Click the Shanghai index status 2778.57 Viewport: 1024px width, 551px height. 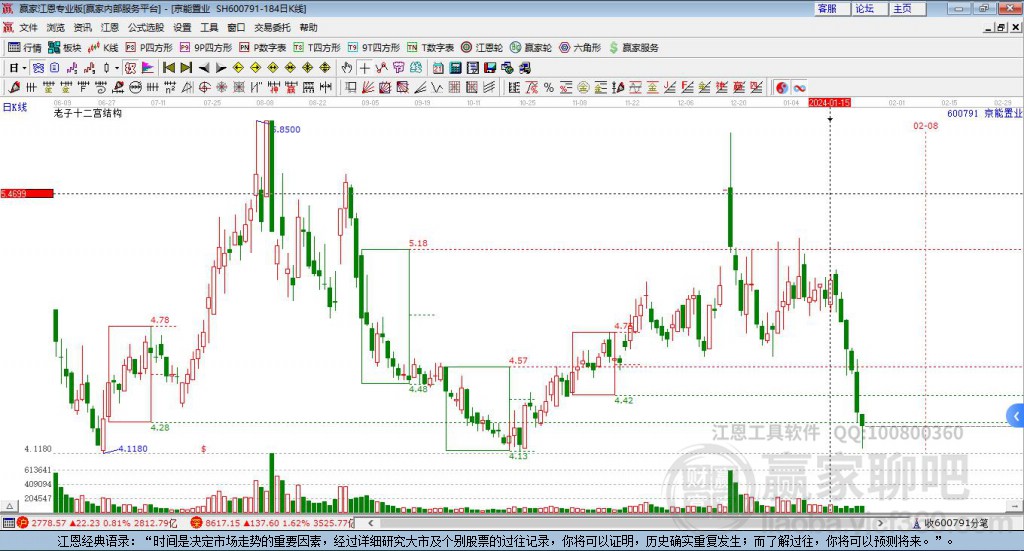click(x=48, y=523)
